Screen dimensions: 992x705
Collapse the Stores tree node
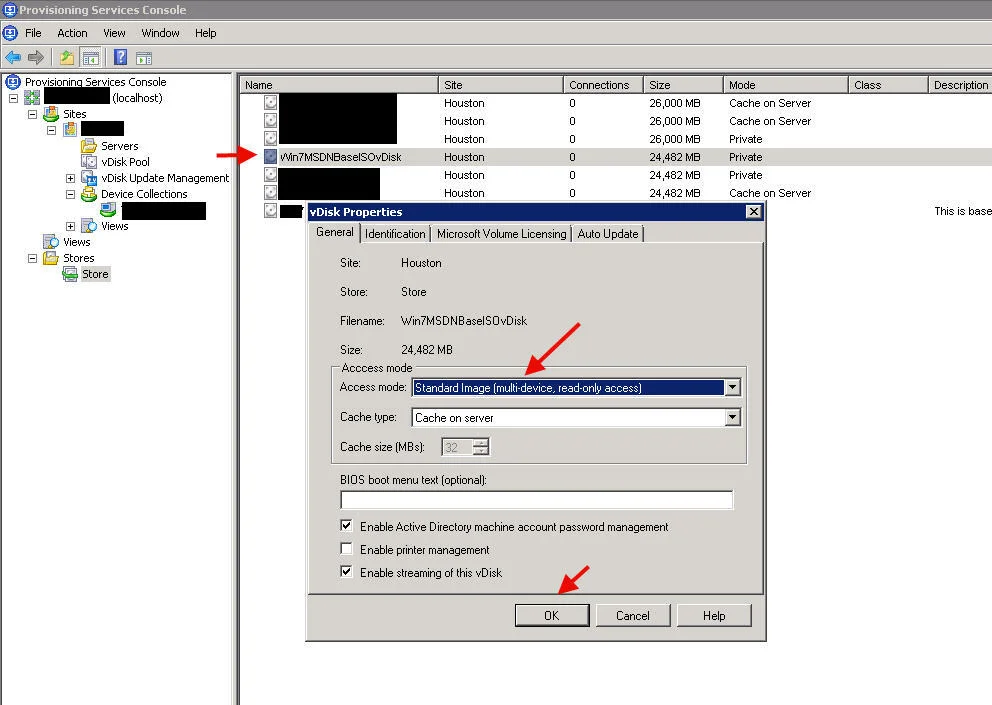[x=32, y=258]
